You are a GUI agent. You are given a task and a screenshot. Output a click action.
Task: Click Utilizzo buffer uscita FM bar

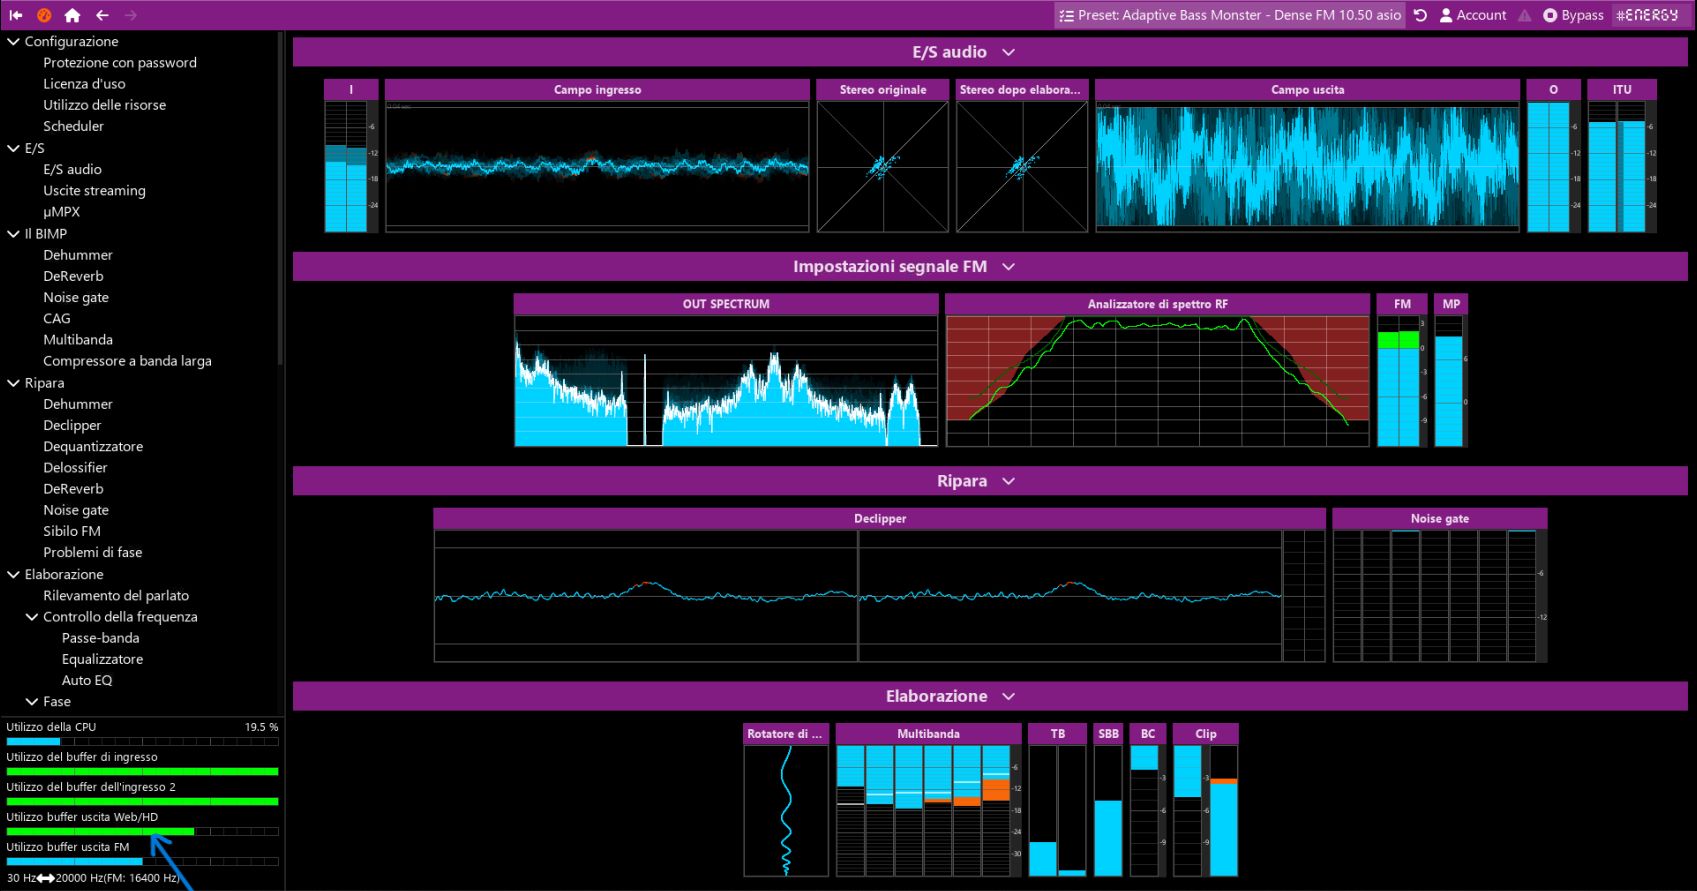[142, 861]
